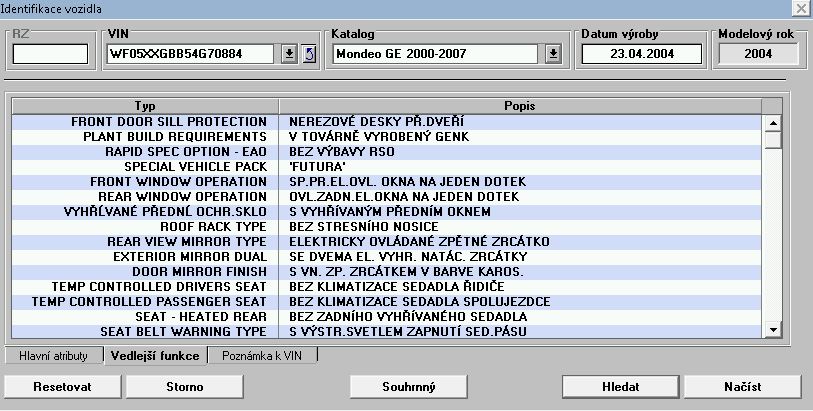Image resolution: width=813 pixels, height=411 pixels.
Task: Select the Vedlejší funkce tab
Action: pyautogui.click(x=155, y=355)
